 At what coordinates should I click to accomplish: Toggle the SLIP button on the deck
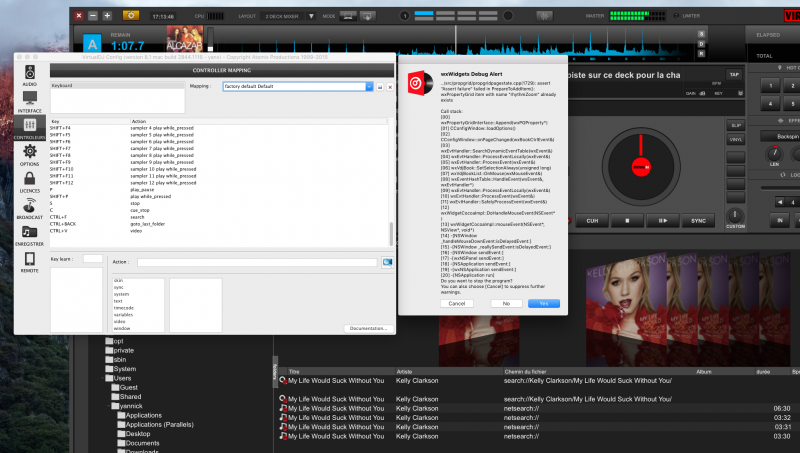735,125
